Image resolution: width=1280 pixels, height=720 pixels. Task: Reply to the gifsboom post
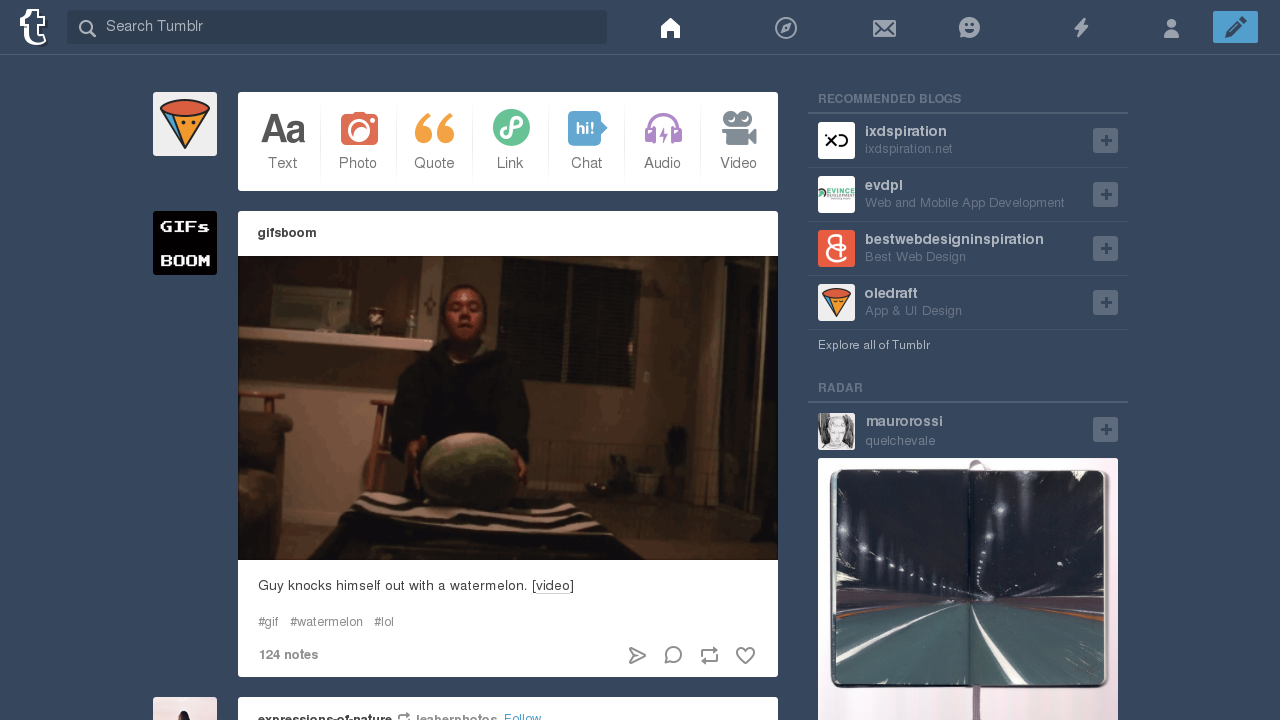[673, 655]
